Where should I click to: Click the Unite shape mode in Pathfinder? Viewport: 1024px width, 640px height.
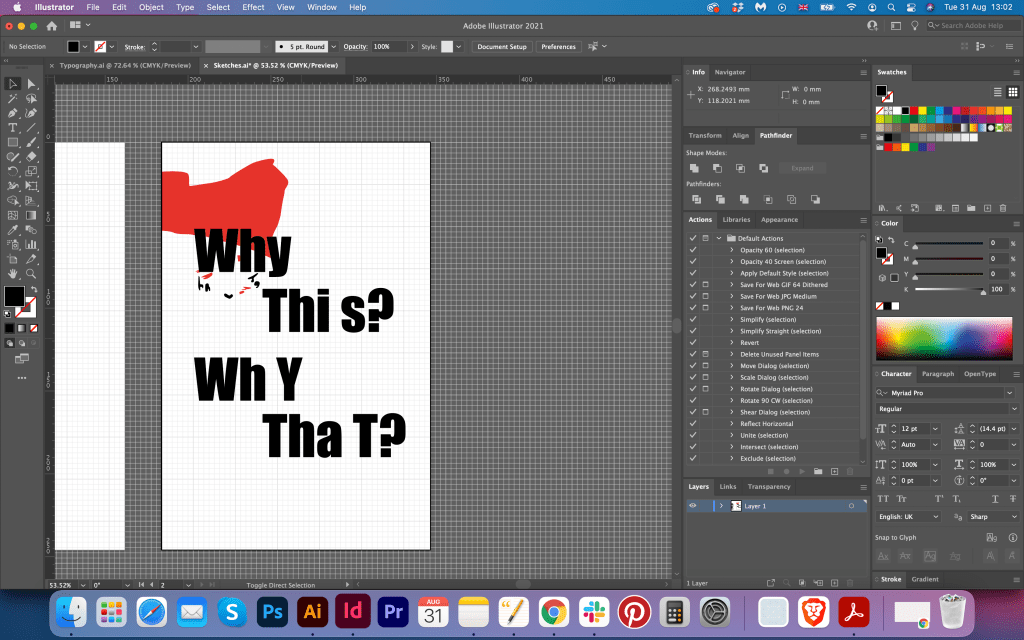[x=694, y=168]
